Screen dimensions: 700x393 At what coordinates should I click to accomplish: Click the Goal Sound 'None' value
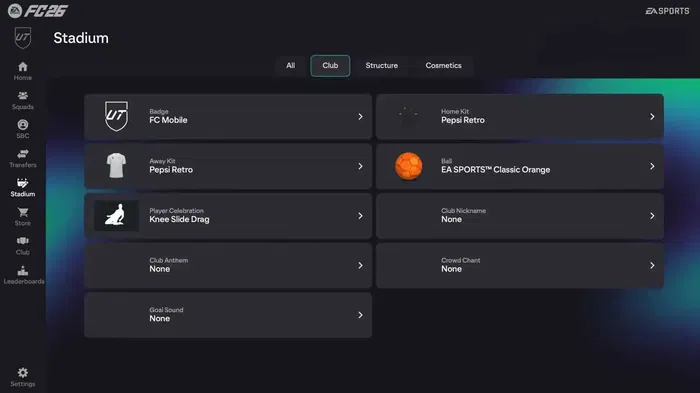pos(159,318)
